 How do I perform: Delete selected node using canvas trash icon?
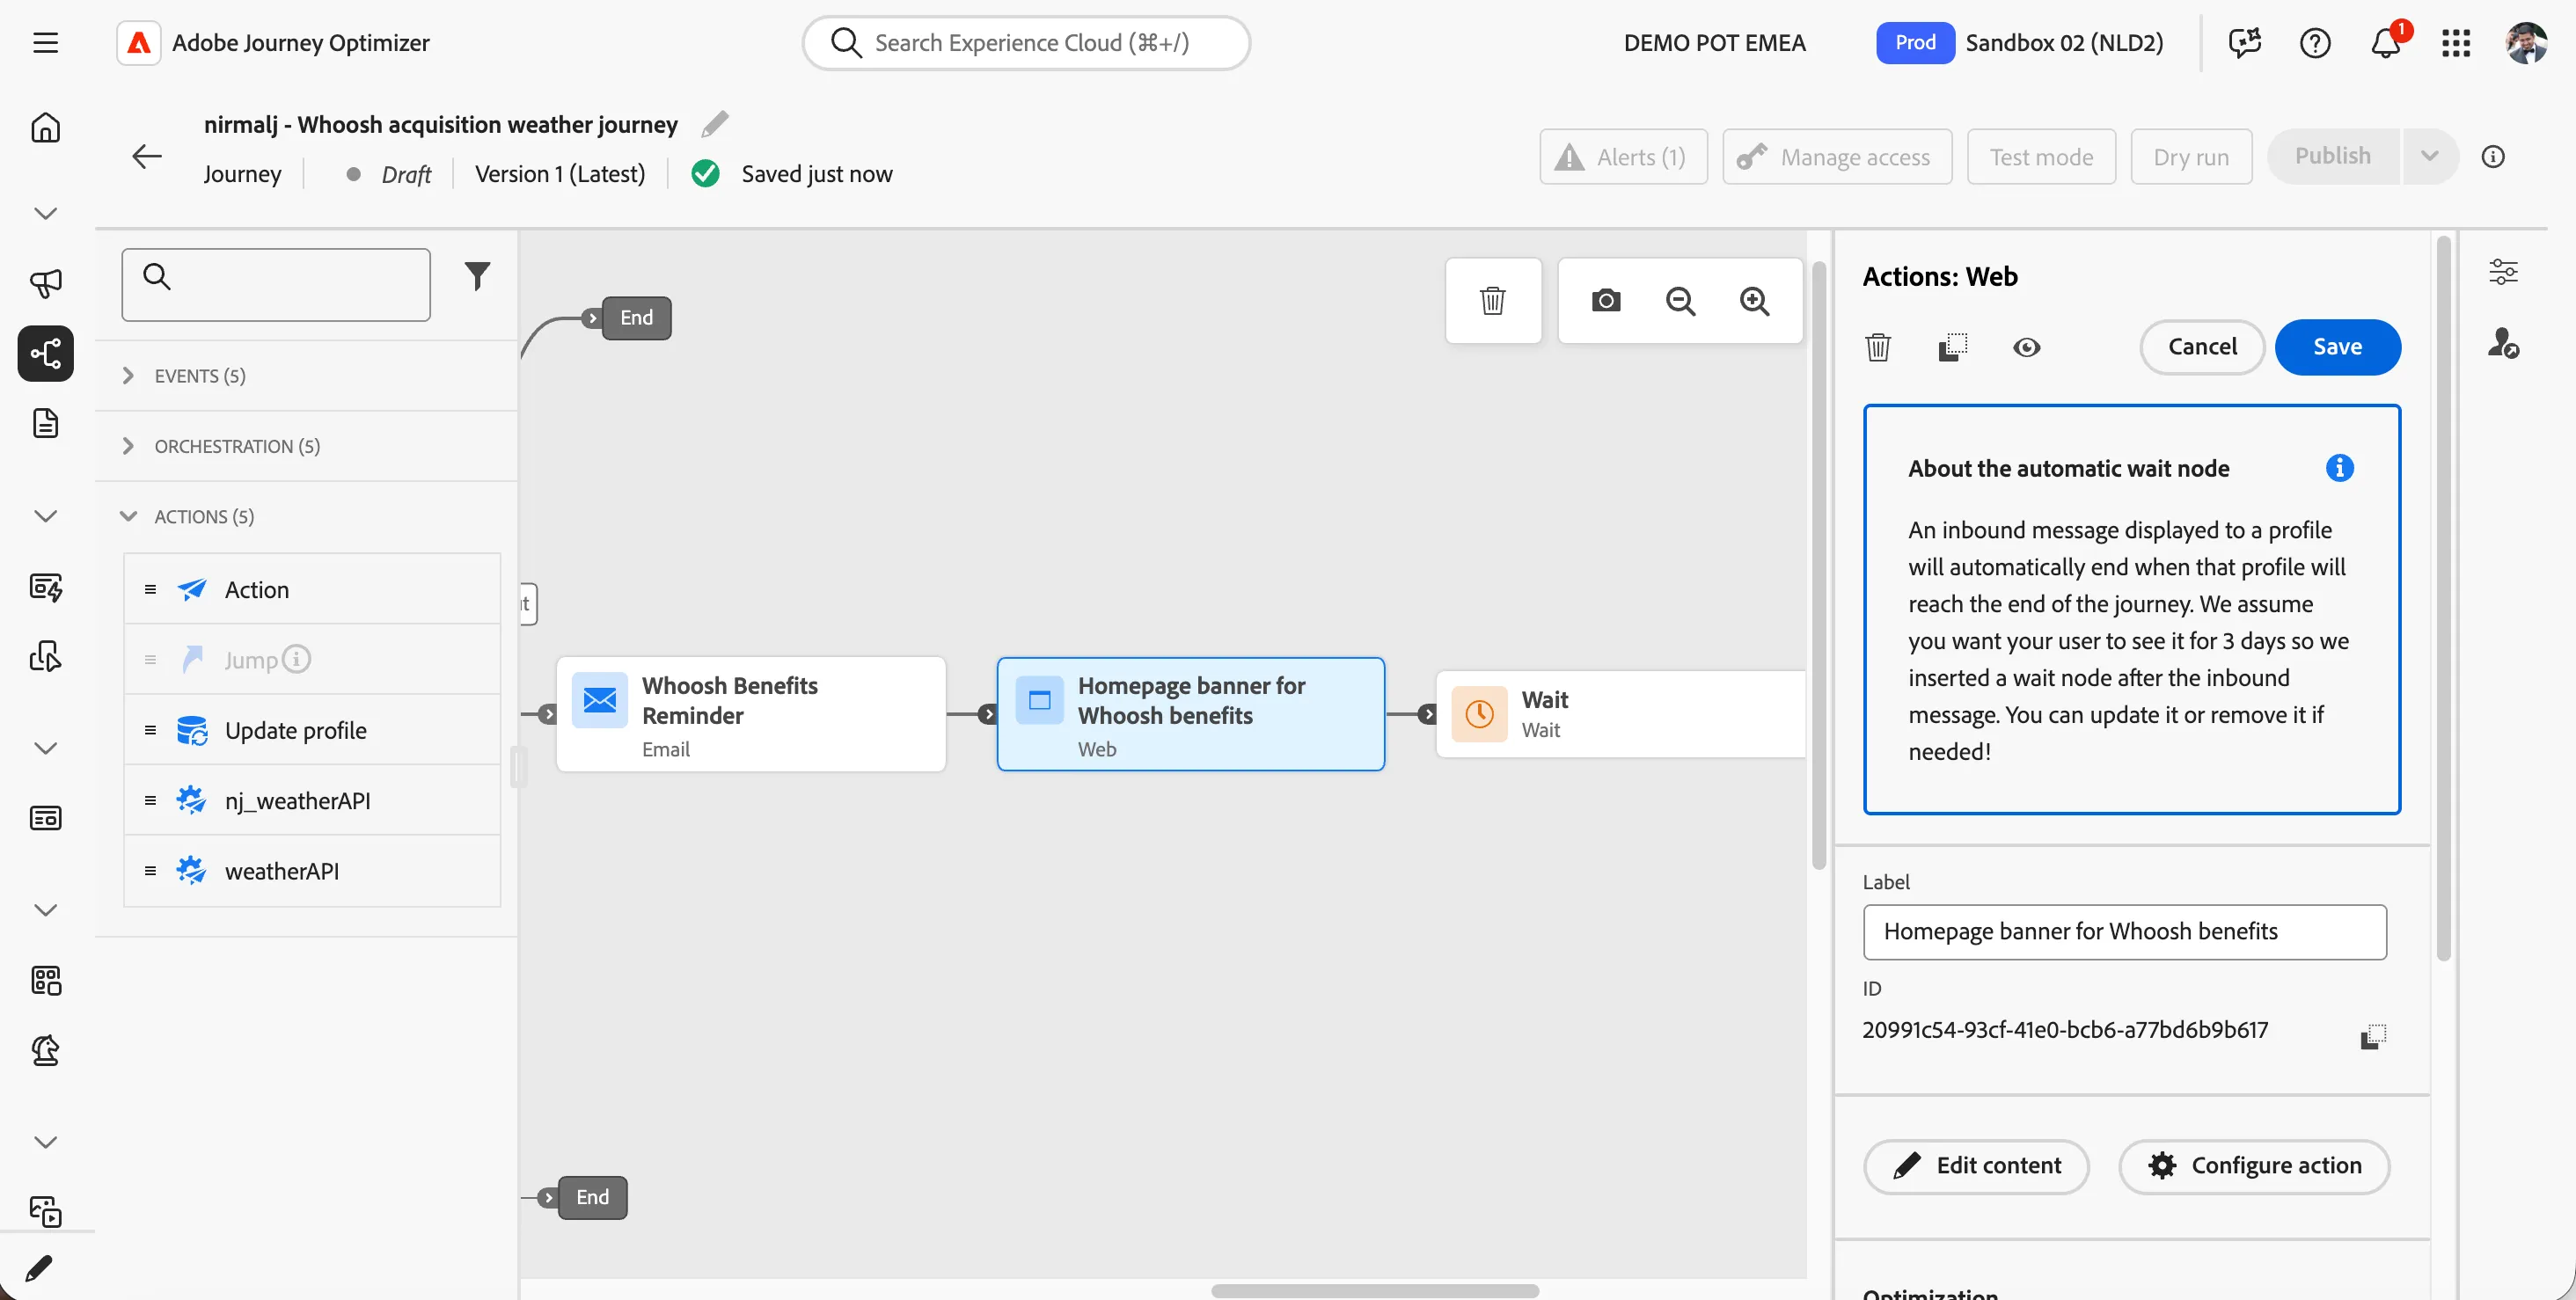pos(1493,301)
